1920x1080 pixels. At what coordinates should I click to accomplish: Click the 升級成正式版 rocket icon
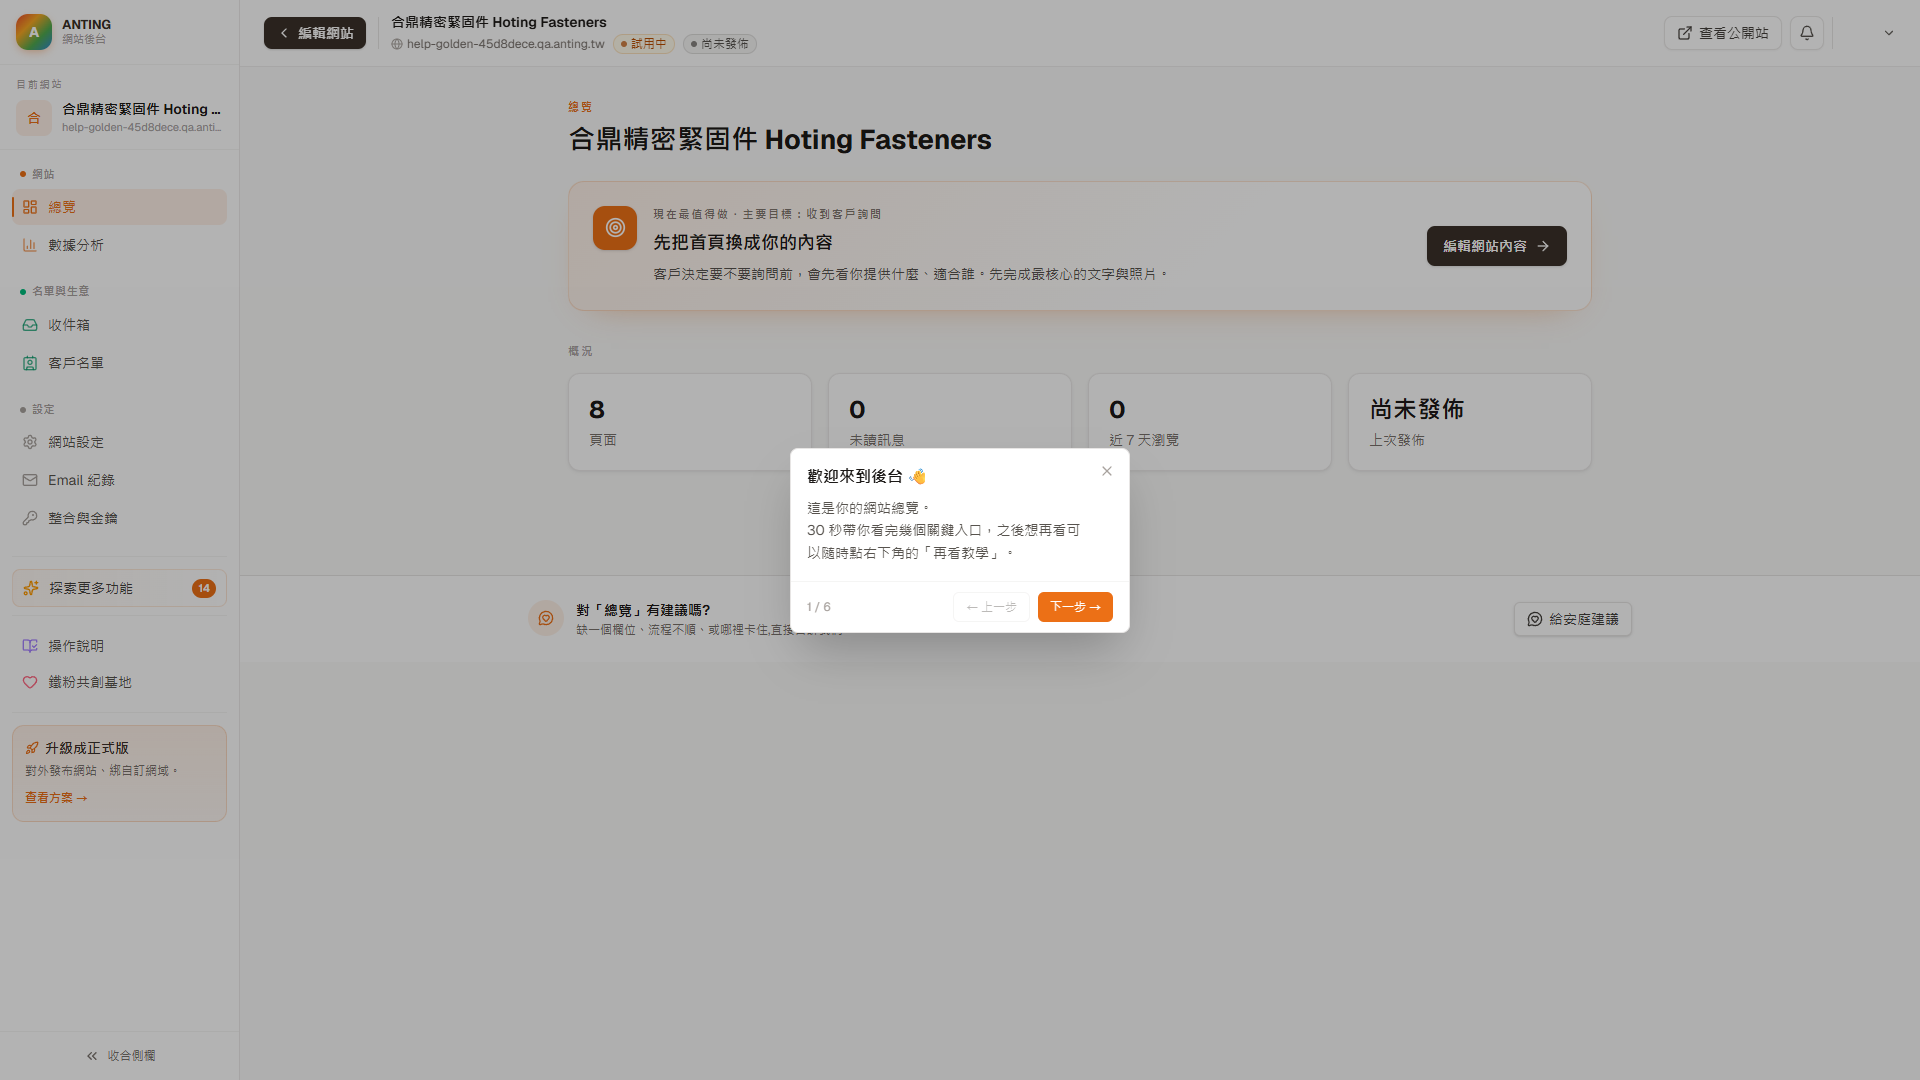[x=32, y=748]
